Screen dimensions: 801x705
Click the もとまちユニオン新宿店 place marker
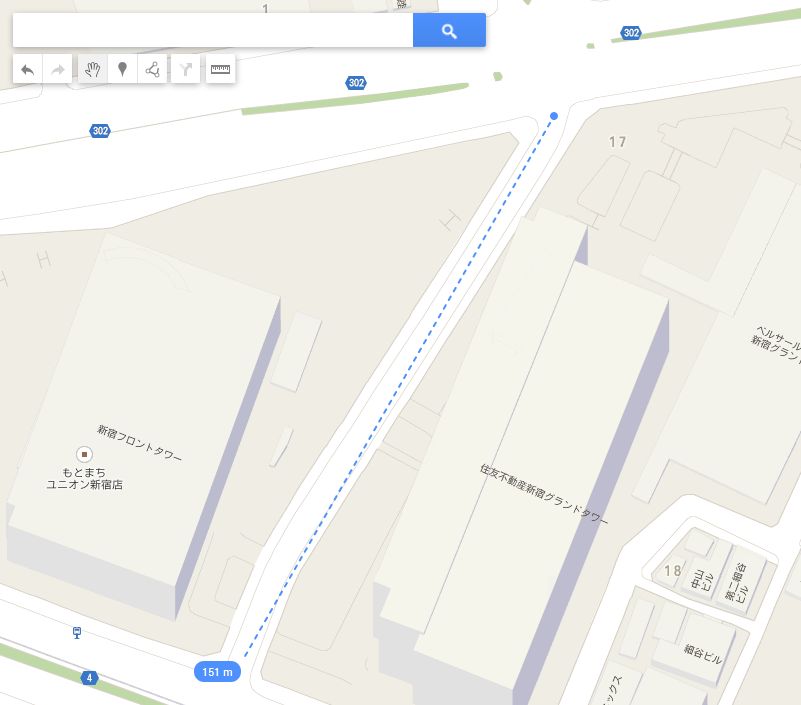84,454
